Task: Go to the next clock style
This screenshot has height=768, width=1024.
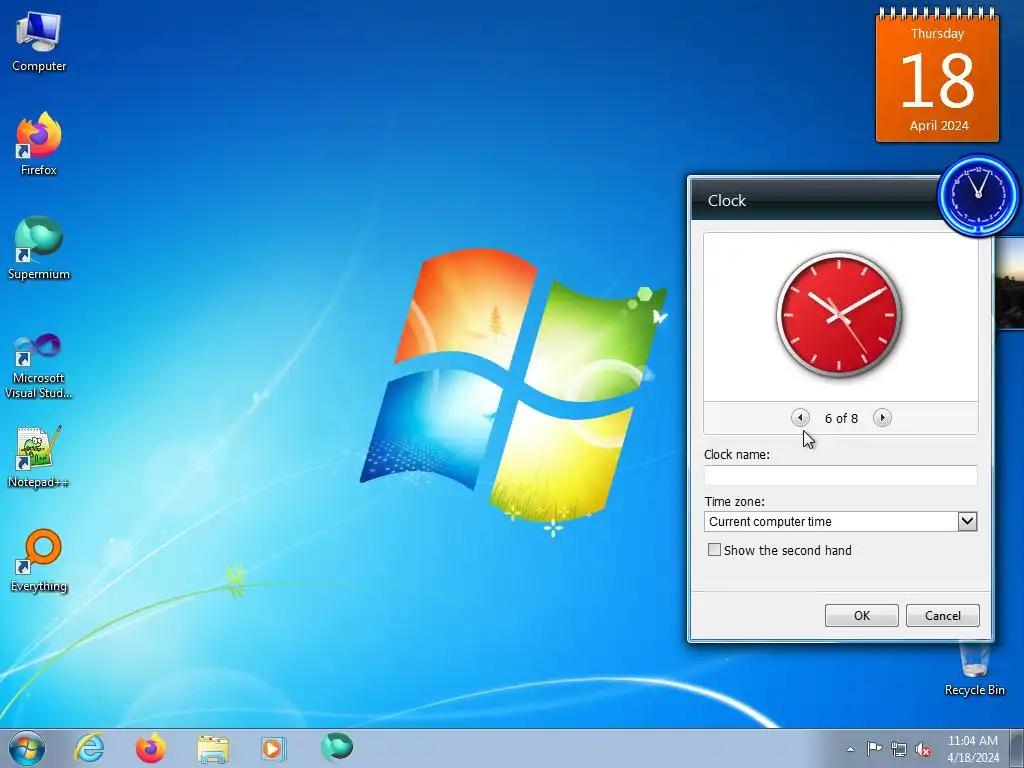Action: (x=882, y=417)
